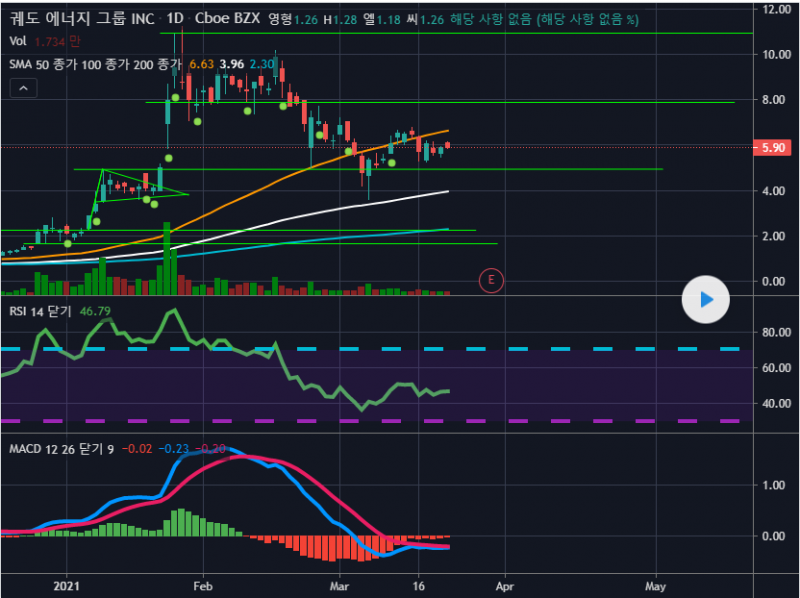Click the MACD histogram value -0.02
The width and height of the screenshot is (800, 598).
(x=137, y=449)
